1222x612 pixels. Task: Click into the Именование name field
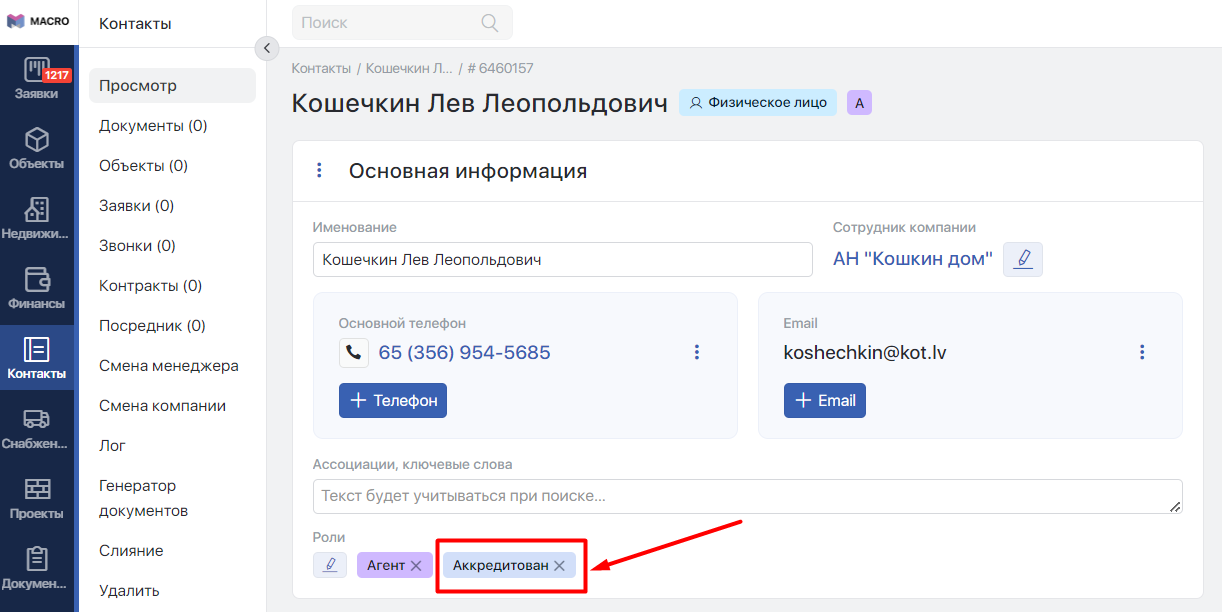[562, 259]
